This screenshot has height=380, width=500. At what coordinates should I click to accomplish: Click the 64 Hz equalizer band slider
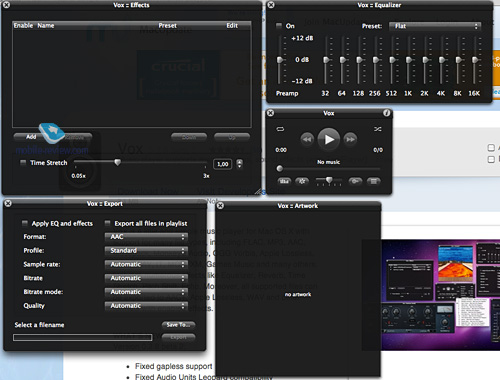(342, 60)
